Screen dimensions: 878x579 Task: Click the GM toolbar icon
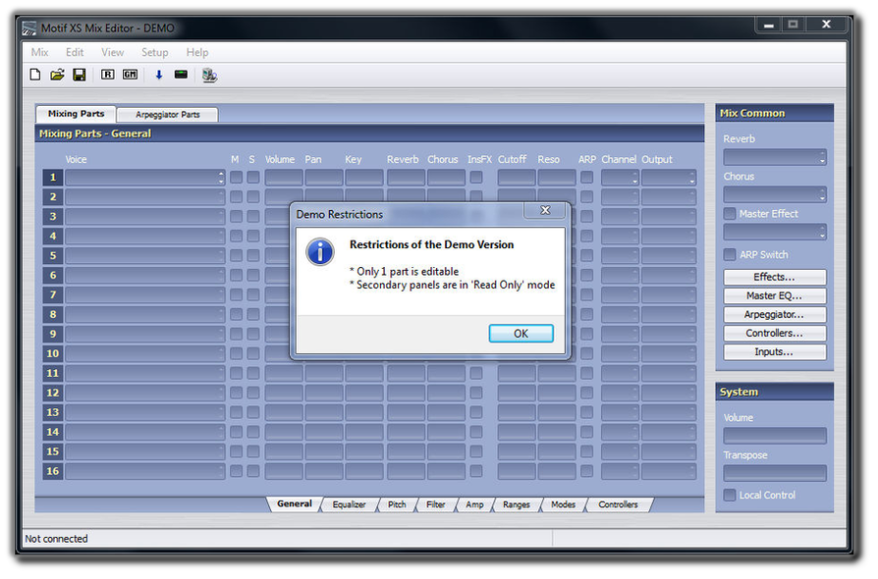pos(130,74)
